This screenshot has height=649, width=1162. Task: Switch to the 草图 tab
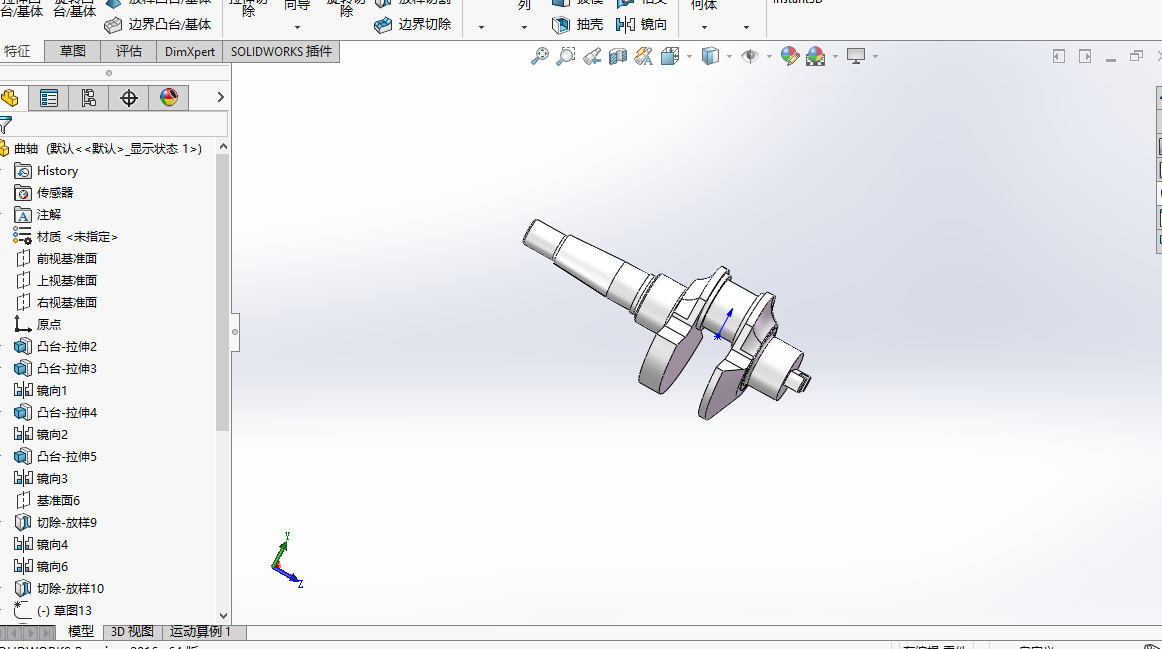click(x=73, y=51)
